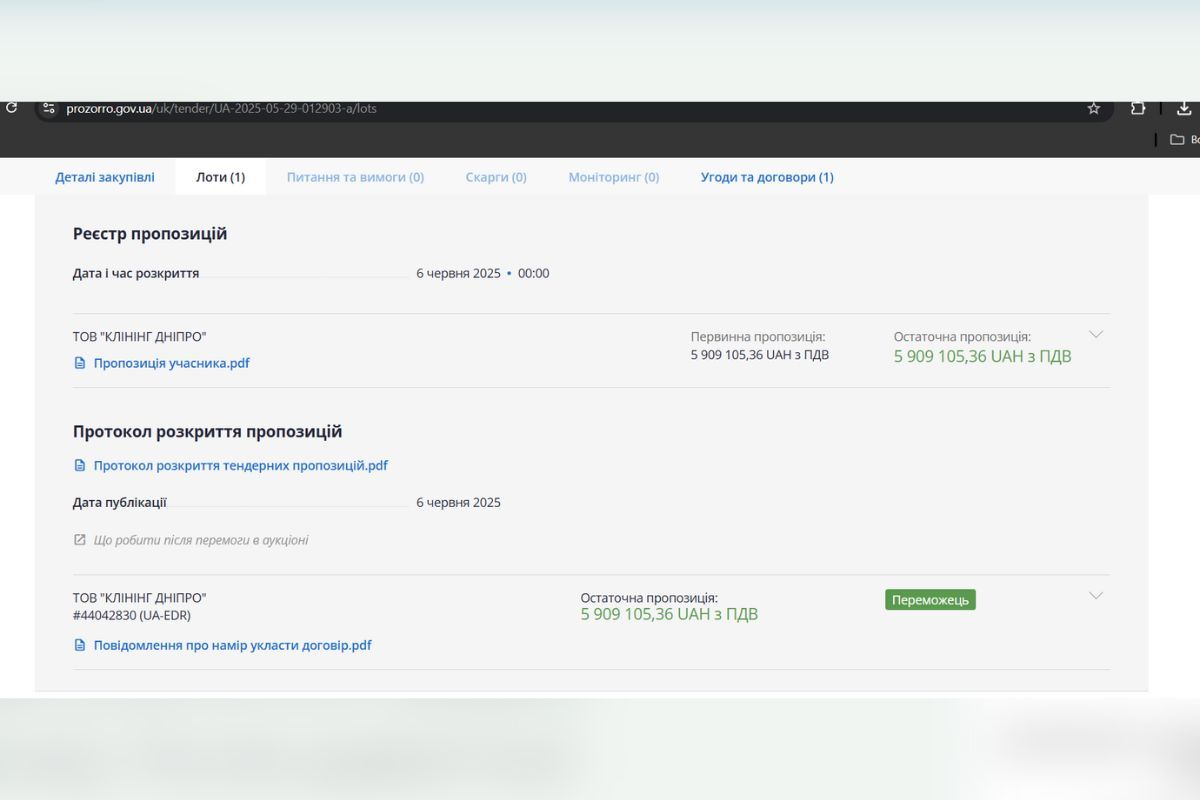This screenshot has height=800, width=1200.
Task: Open the Моніторинг (0) tab
Action: click(x=614, y=177)
